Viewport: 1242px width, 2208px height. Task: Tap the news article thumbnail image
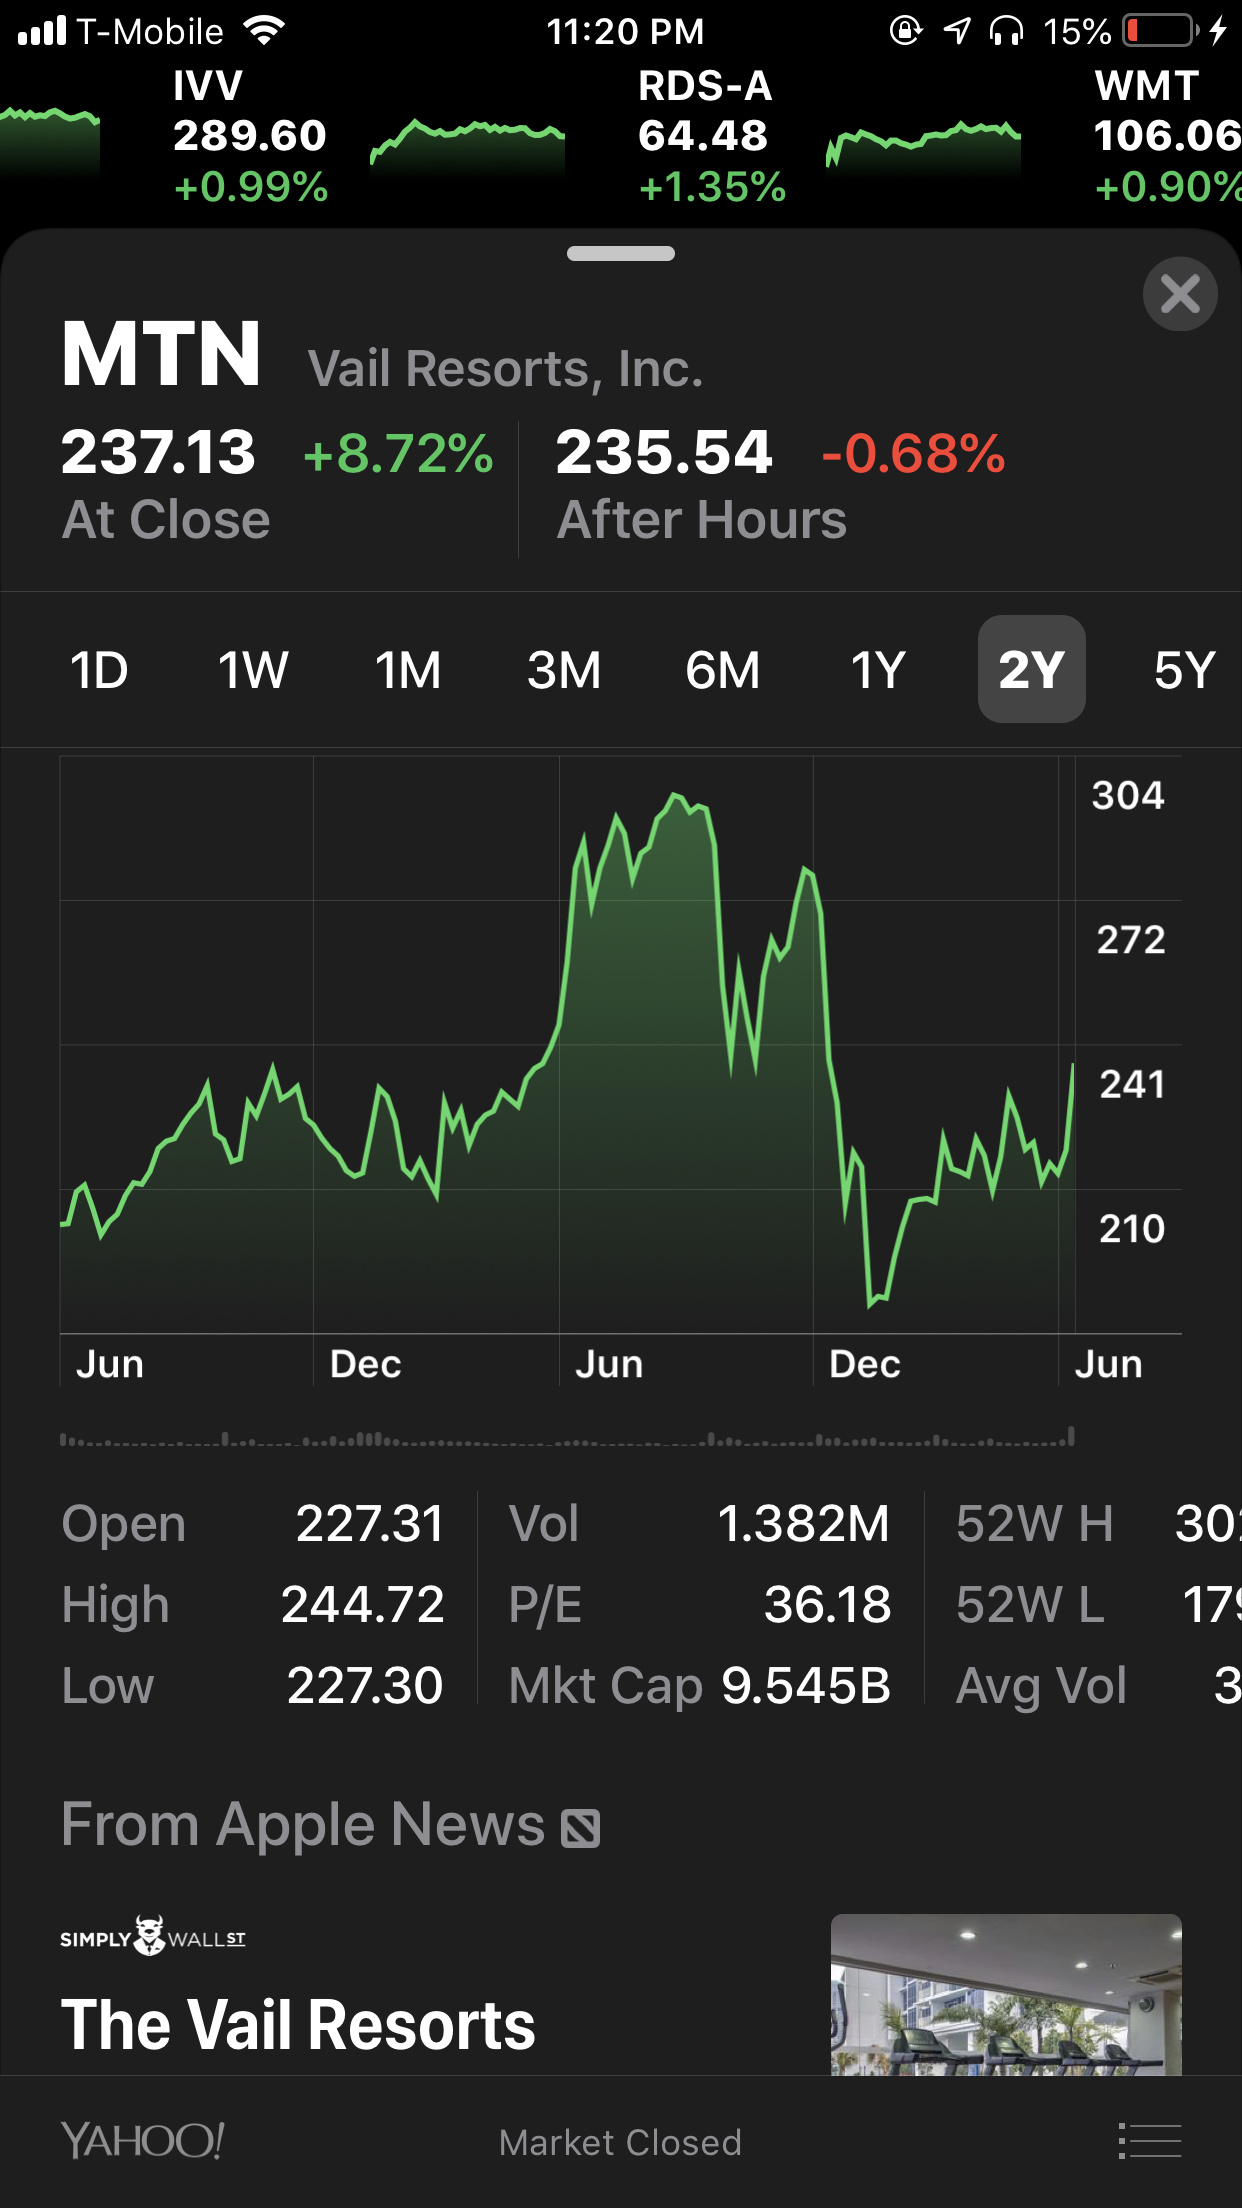coord(1006,1994)
